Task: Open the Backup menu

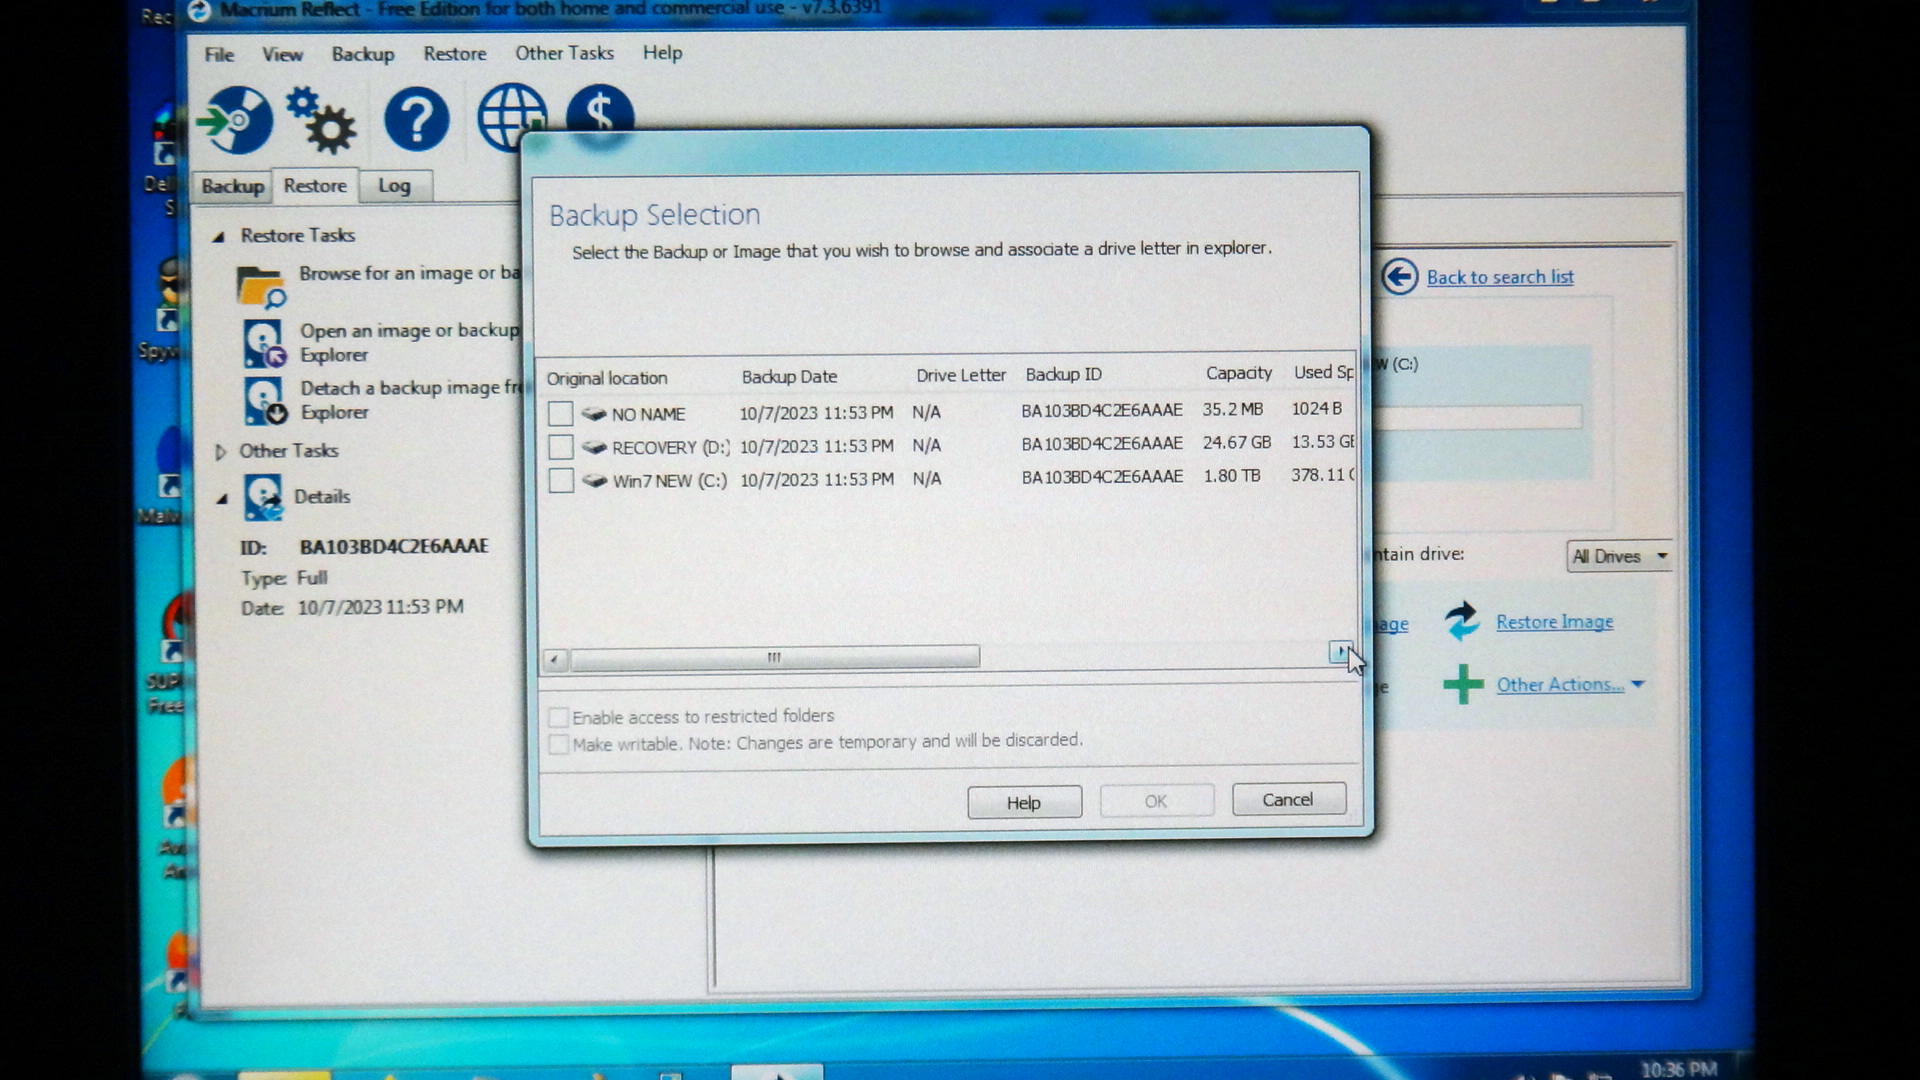Action: point(363,54)
